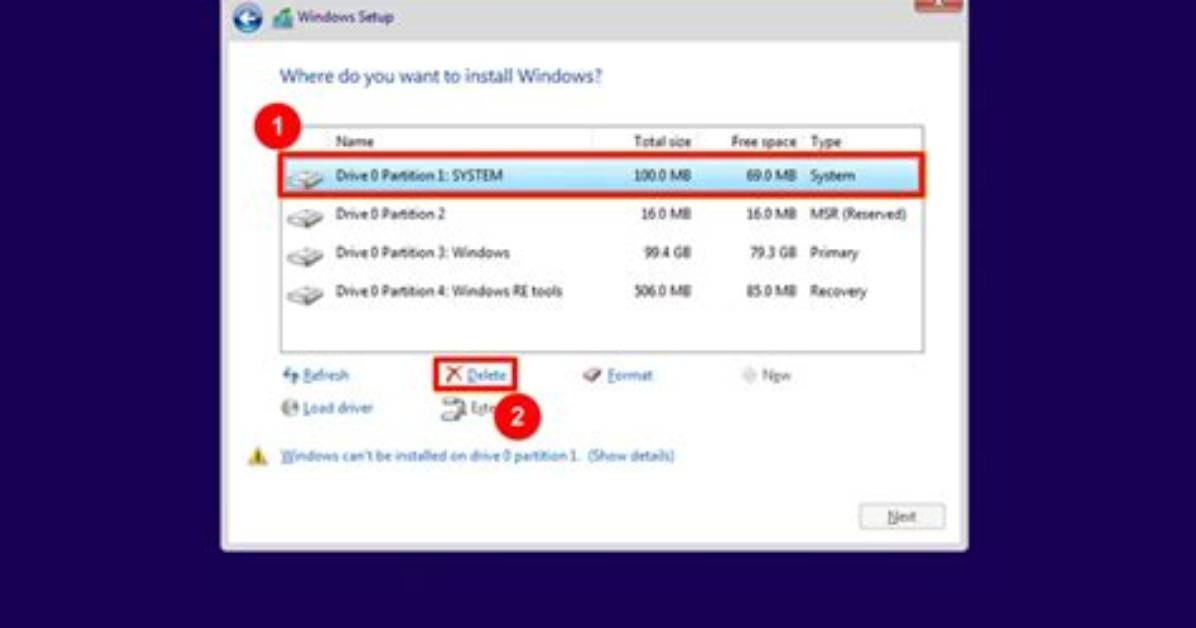Click the Show details link
This screenshot has width=1196, height=628.
coord(631,456)
